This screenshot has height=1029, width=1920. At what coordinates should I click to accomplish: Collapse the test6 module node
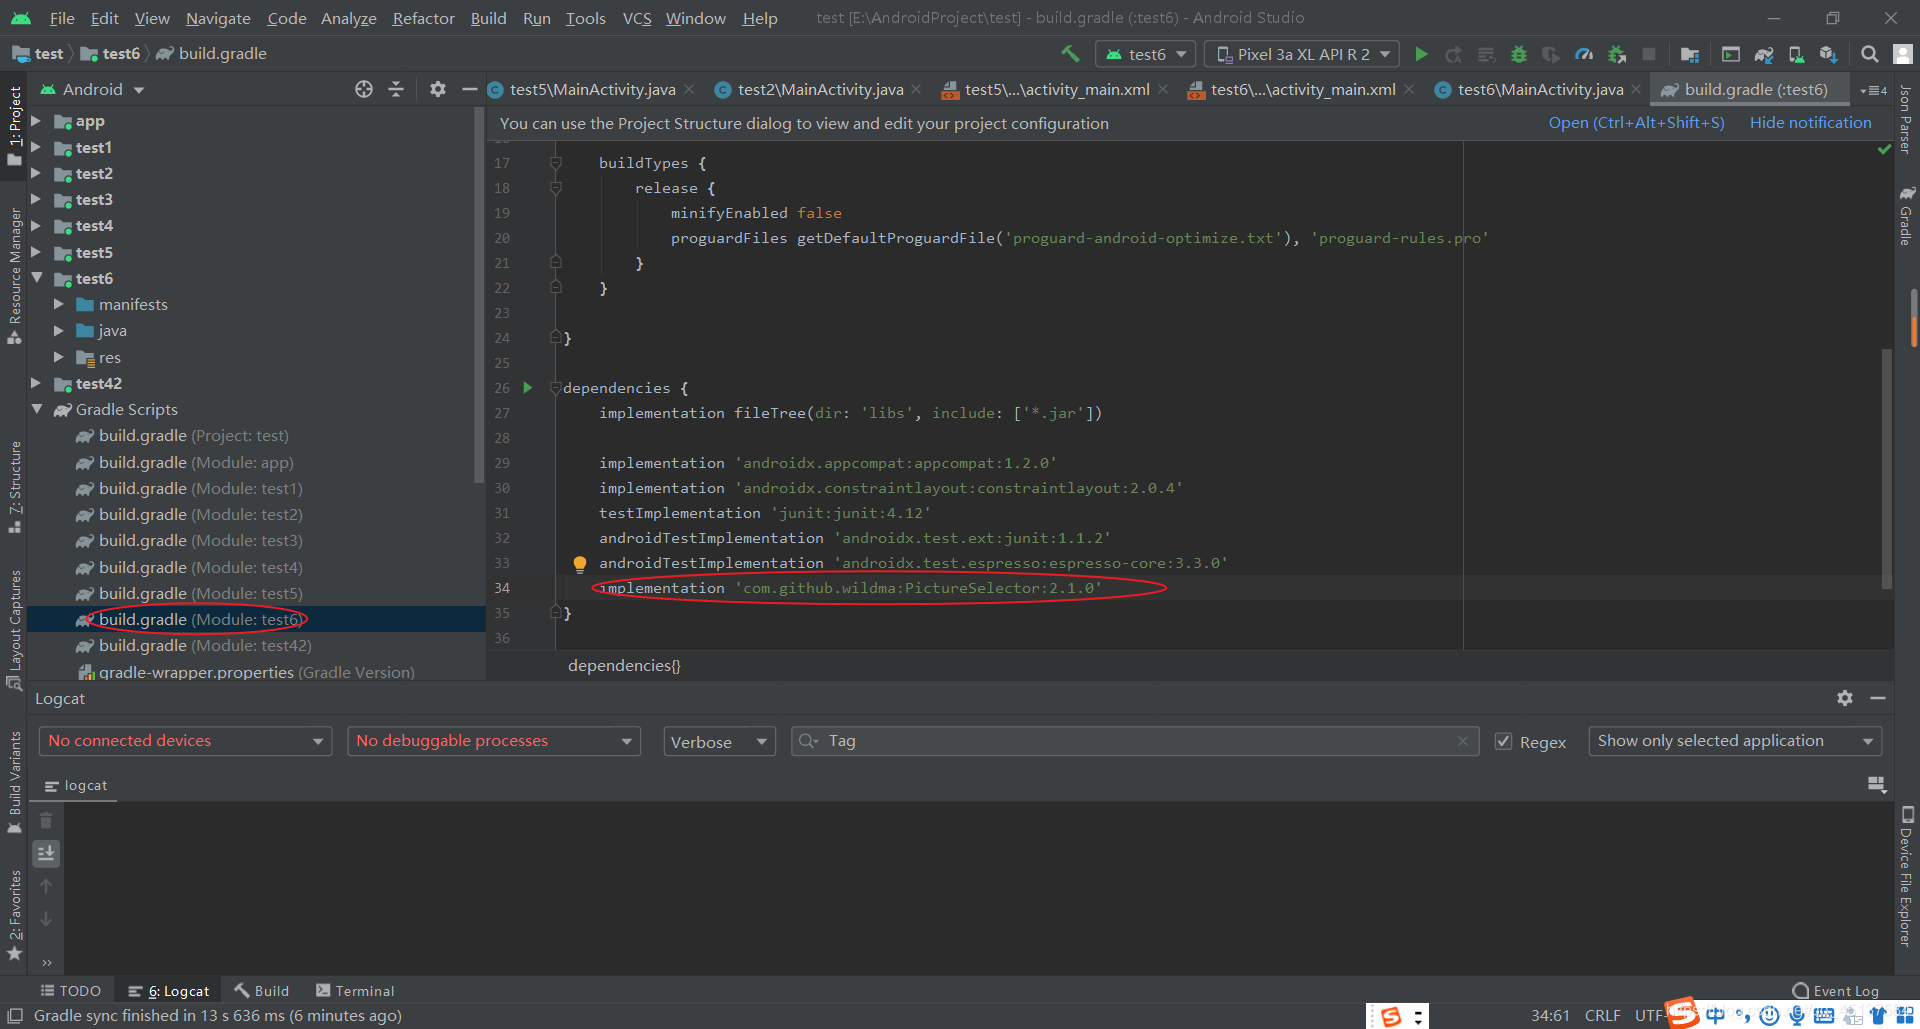pos(36,278)
